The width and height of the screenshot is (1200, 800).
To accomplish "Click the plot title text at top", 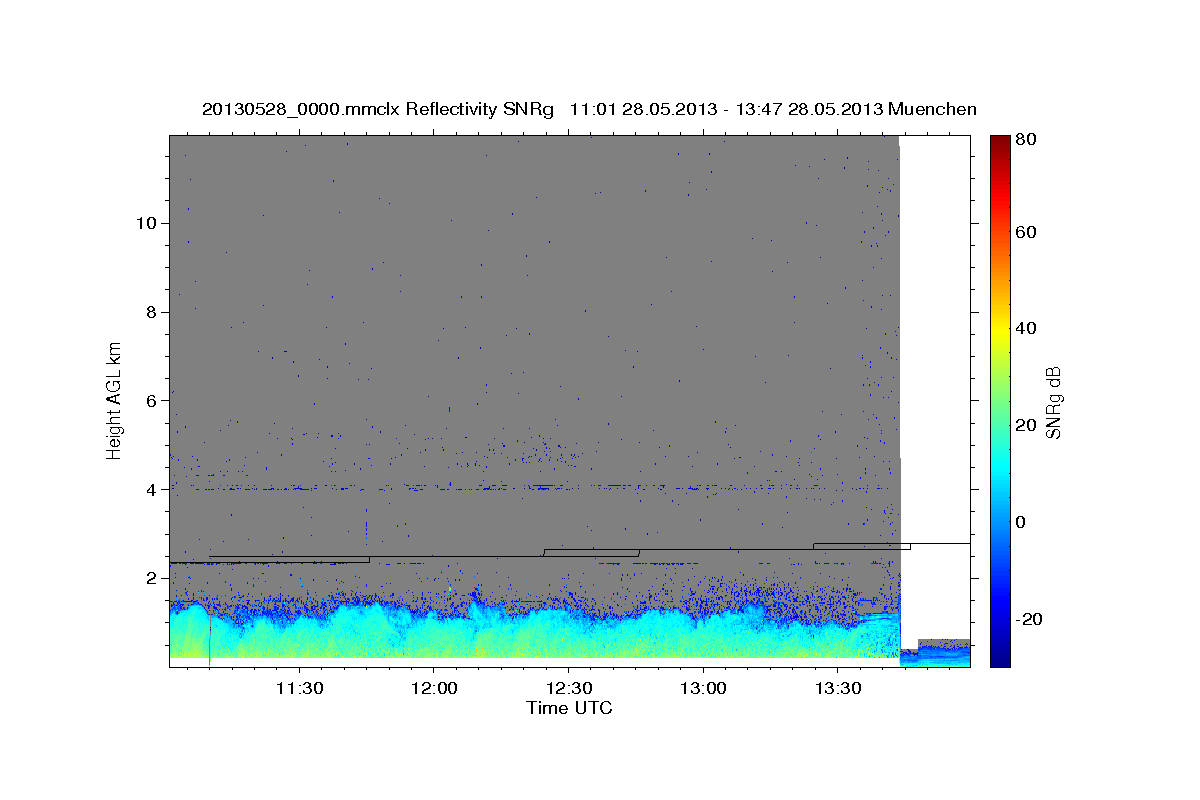I will coord(589,109).
